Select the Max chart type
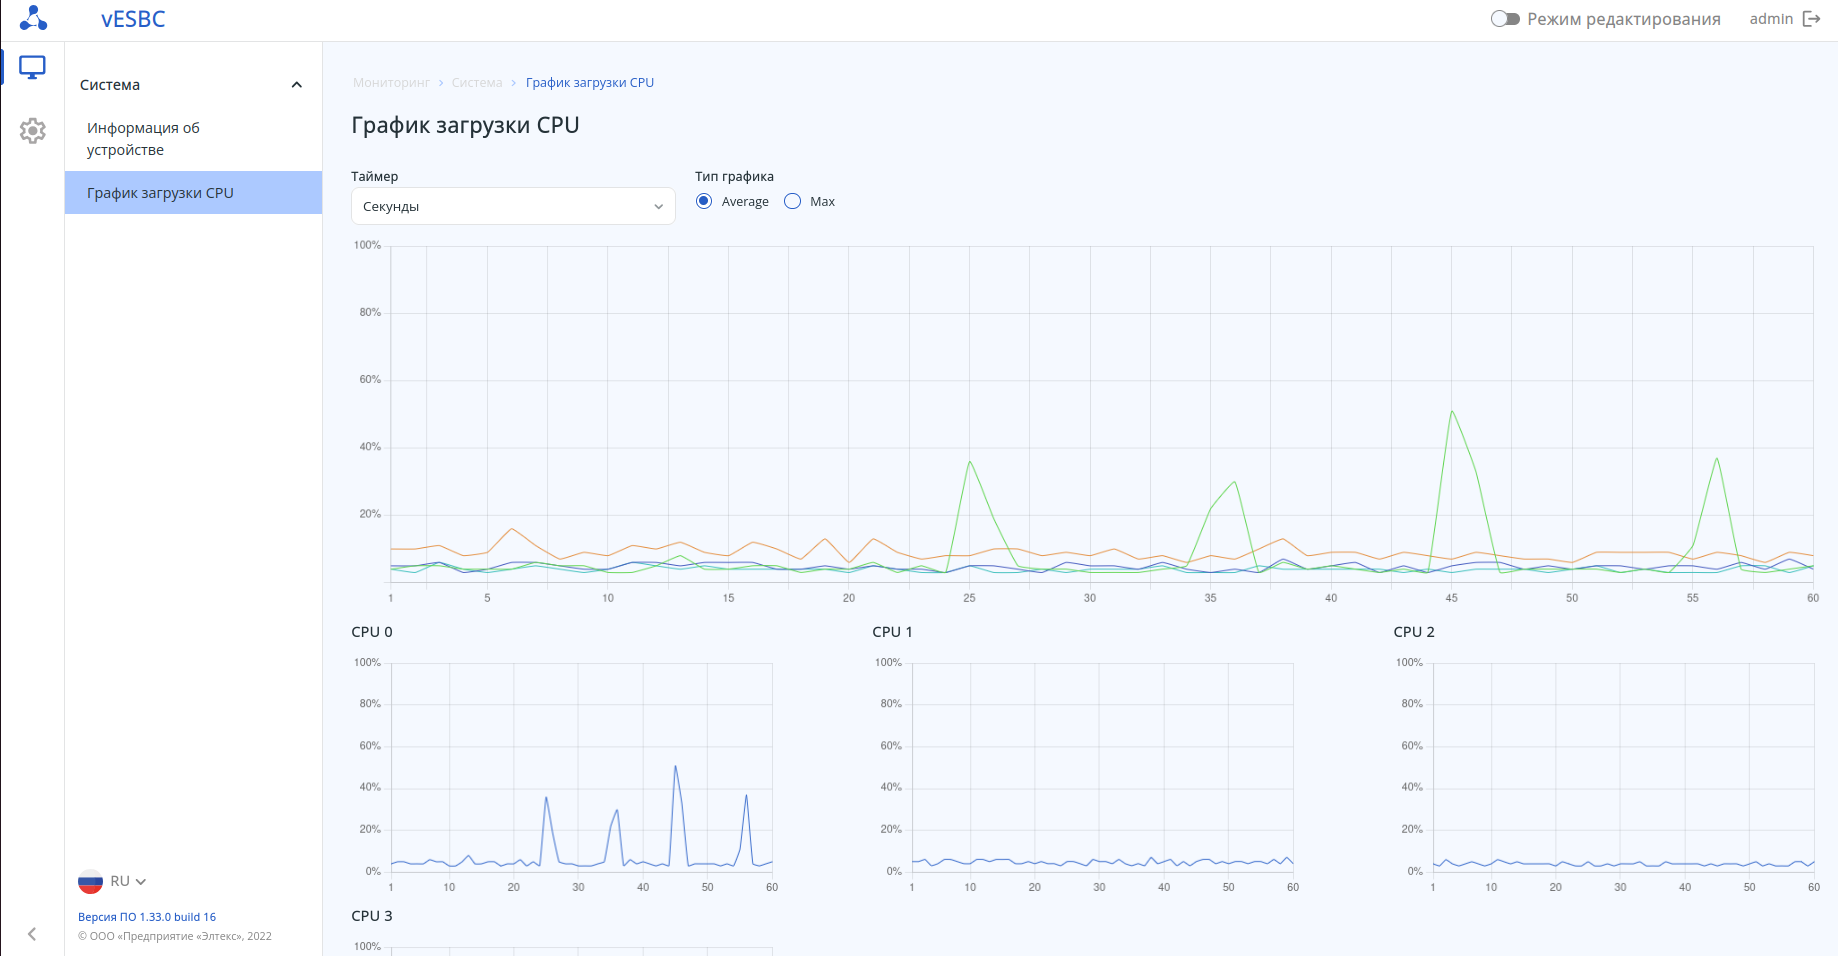The width and height of the screenshot is (1838, 956). pyautogui.click(x=793, y=201)
